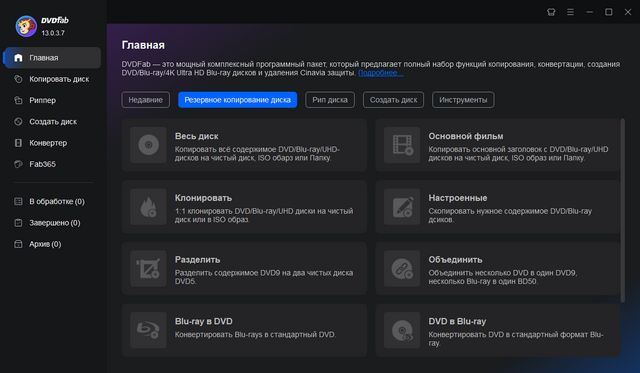Minimize the DVDFab window

coord(589,12)
